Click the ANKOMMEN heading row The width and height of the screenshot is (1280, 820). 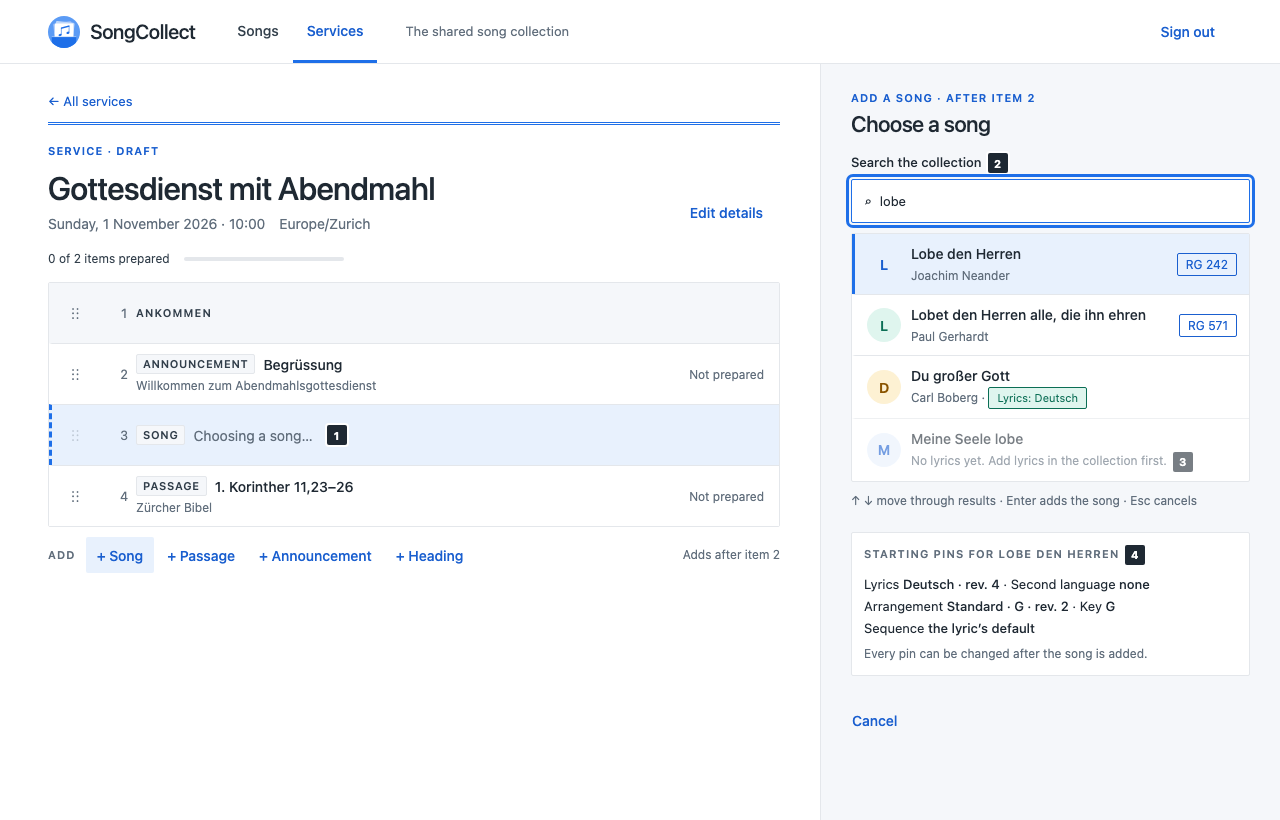point(414,313)
